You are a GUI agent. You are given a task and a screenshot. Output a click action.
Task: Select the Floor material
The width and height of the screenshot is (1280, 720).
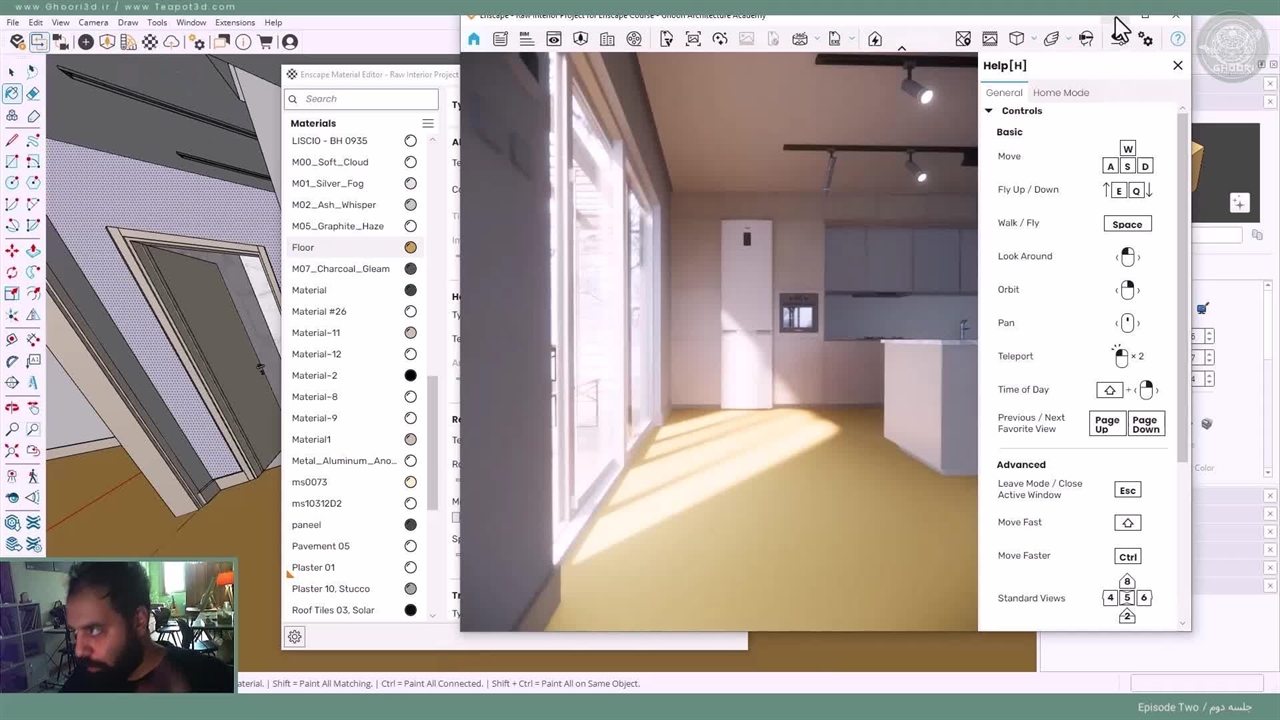(303, 247)
